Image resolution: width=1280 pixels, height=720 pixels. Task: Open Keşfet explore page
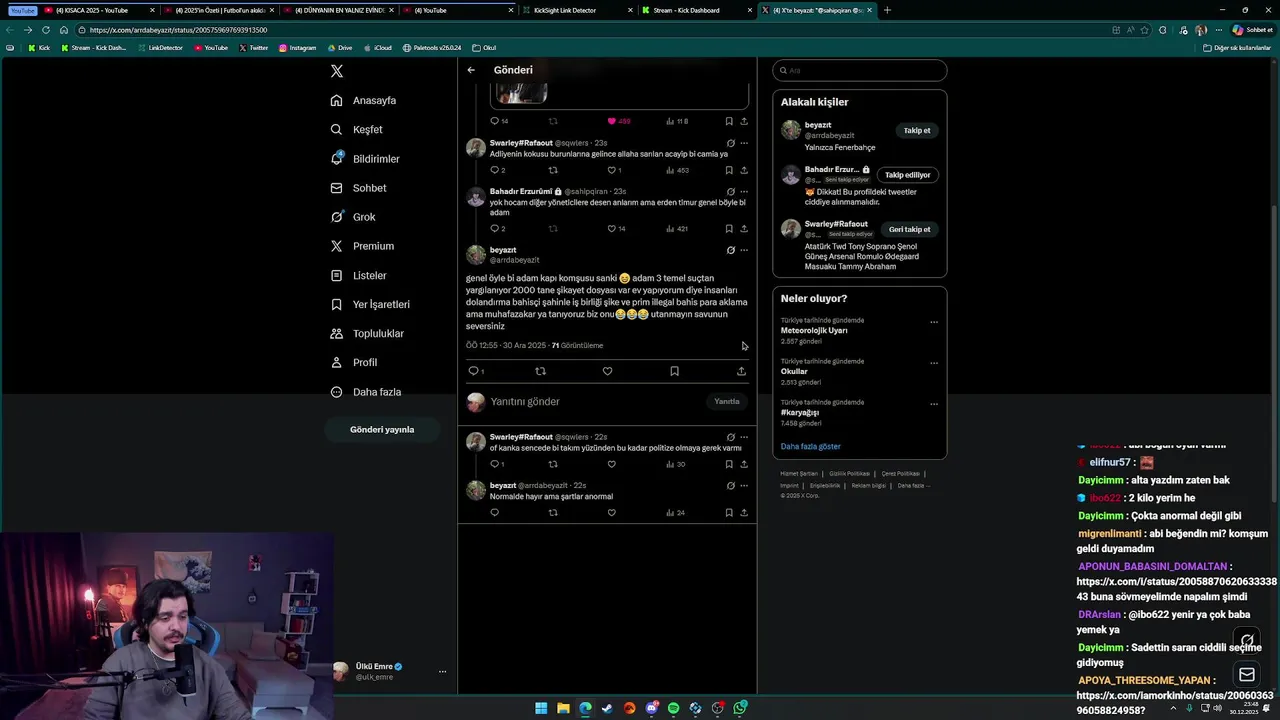pyautogui.click(x=357, y=129)
